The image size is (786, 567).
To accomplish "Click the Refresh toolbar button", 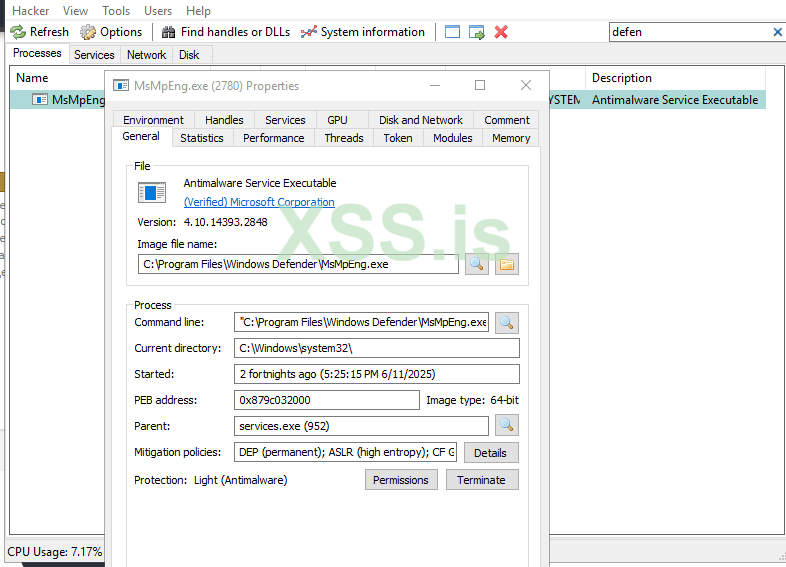I will tap(40, 32).
